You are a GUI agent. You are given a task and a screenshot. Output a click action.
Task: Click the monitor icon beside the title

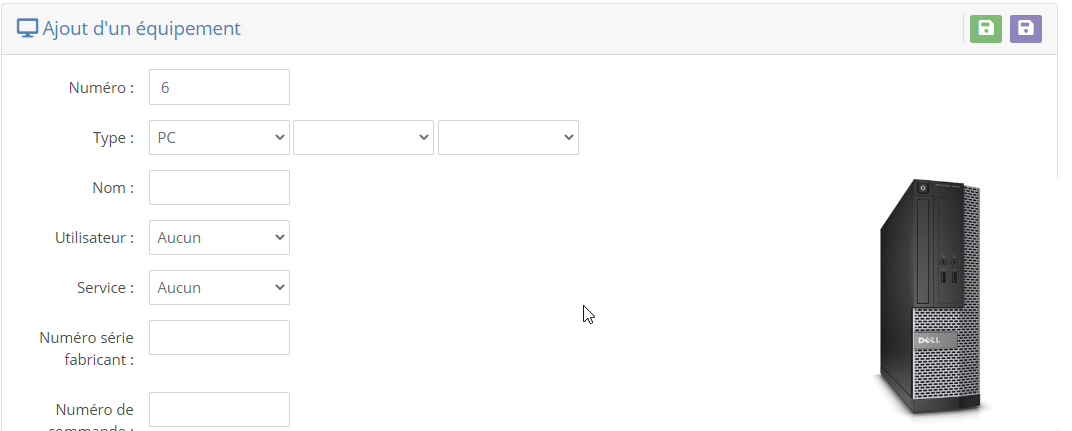pyautogui.click(x=27, y=29)
